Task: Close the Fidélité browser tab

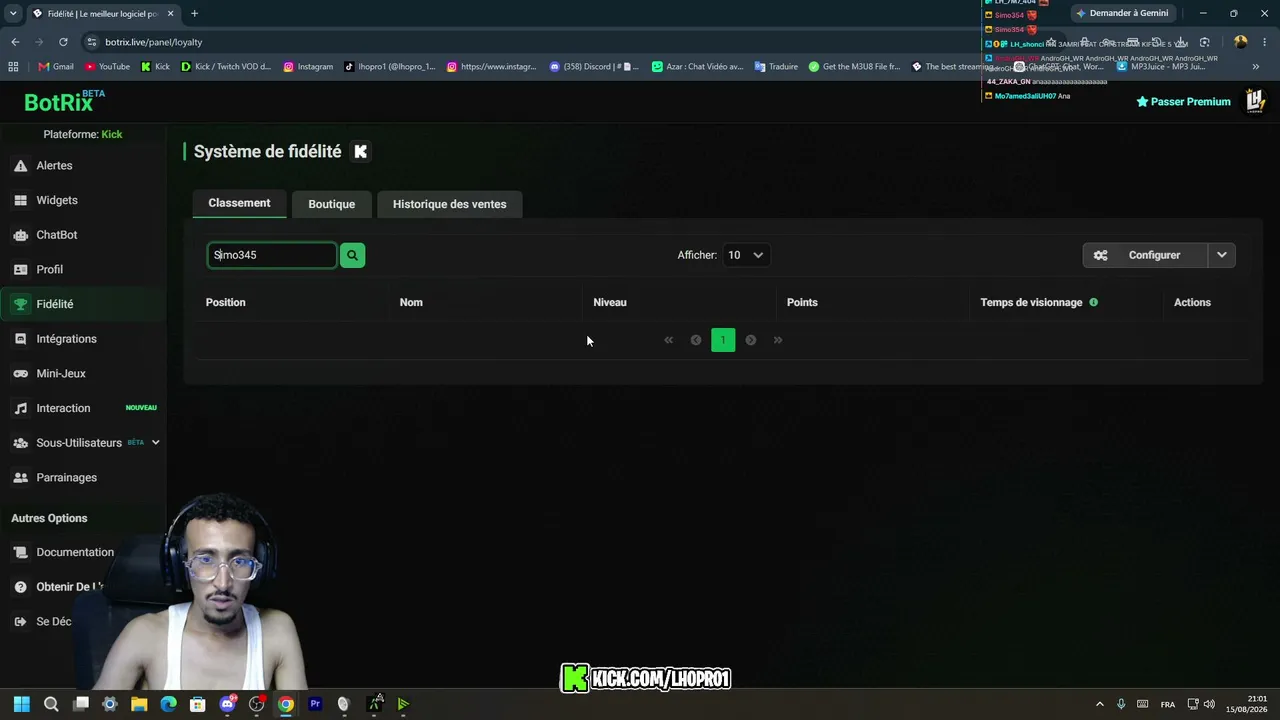Action: click(x=170, y=14)
